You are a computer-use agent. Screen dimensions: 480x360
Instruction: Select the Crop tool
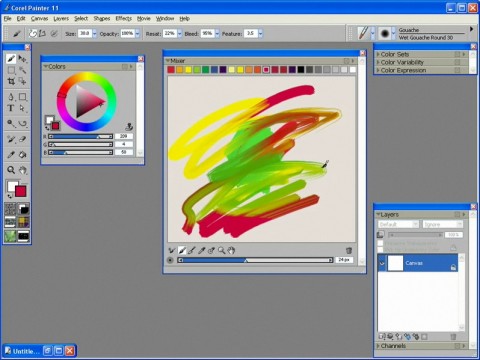pyautogui.click(x=11, y=81)
